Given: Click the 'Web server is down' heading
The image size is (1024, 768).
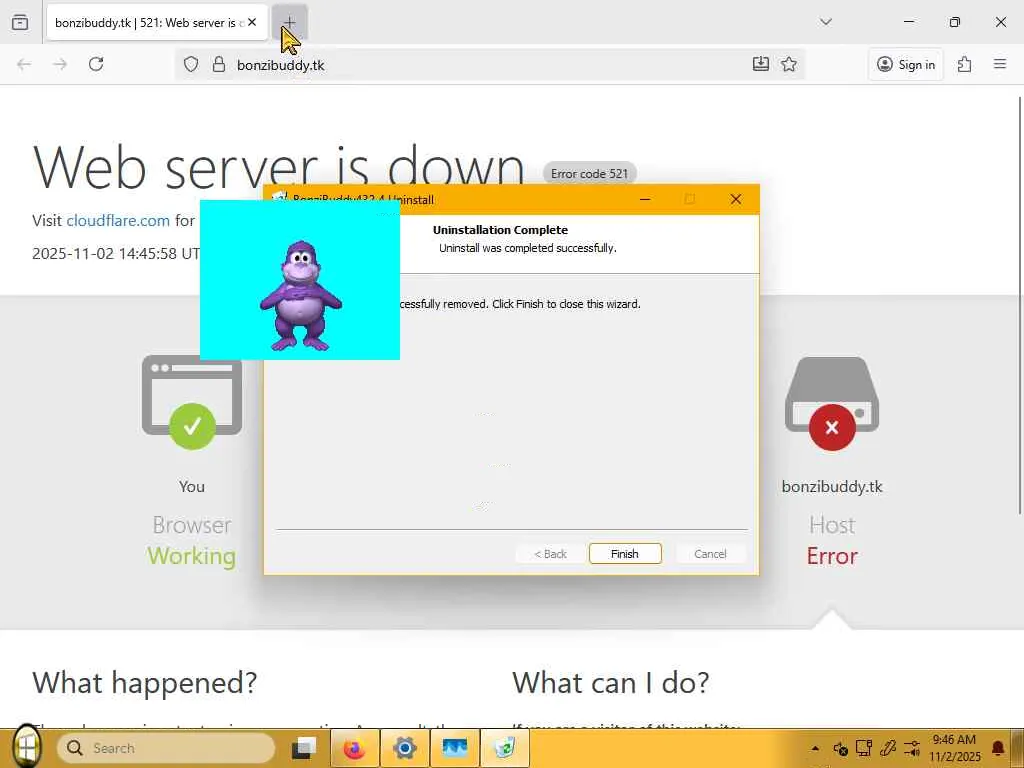Looking at the screenshot, I should [279, 167].
